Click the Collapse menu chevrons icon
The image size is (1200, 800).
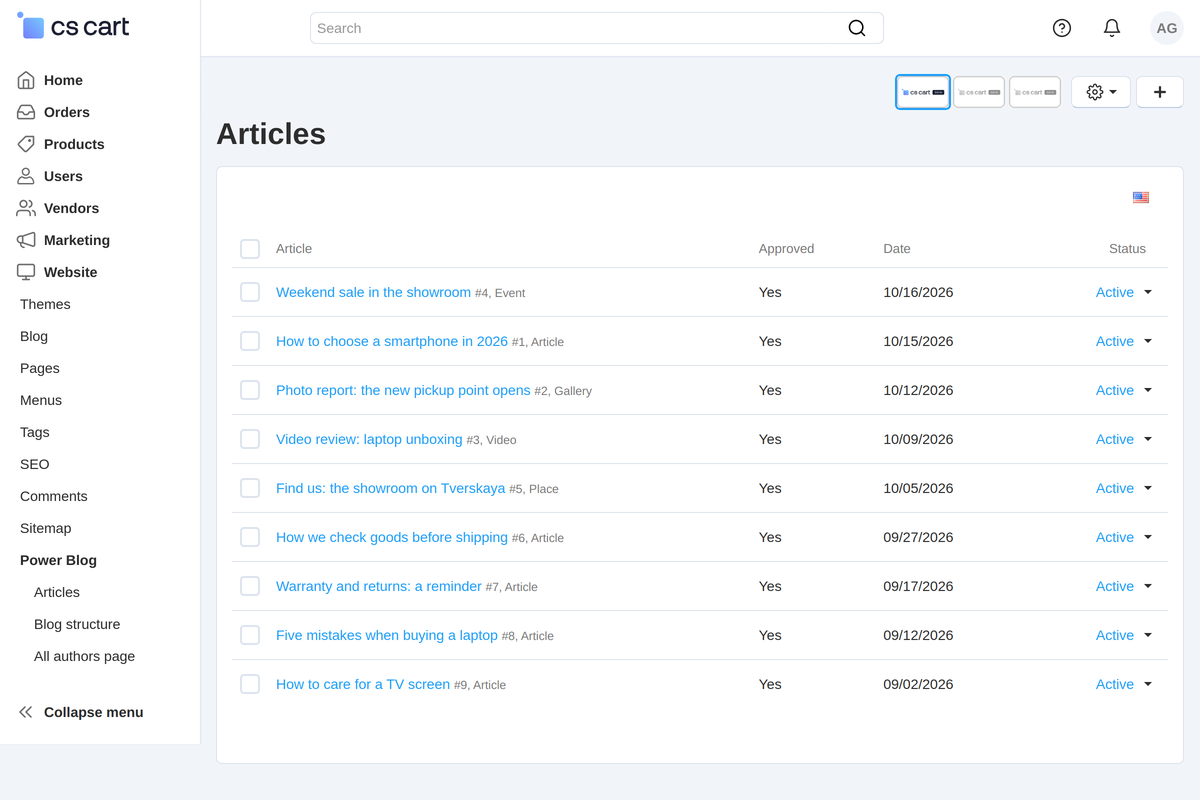coord(26,712)
